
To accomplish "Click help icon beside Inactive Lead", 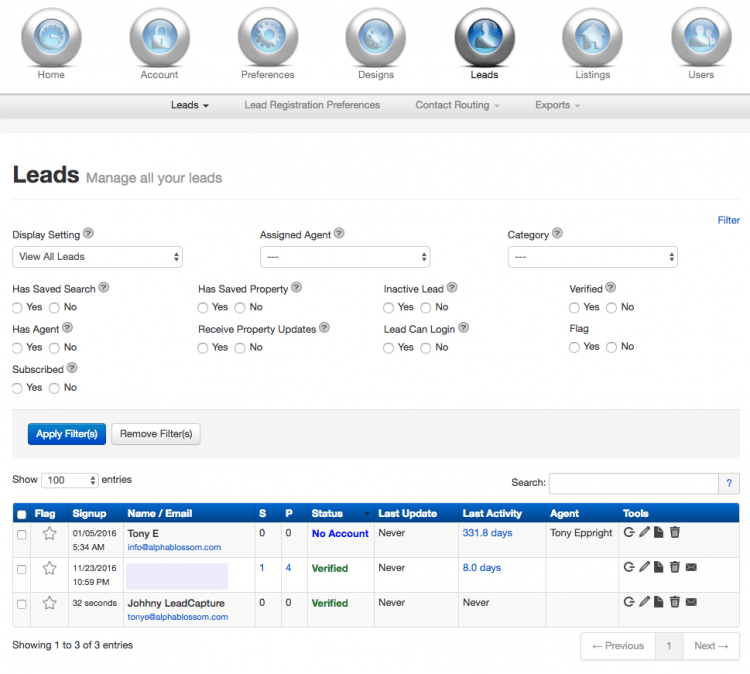I will click(x=452, y=287).
